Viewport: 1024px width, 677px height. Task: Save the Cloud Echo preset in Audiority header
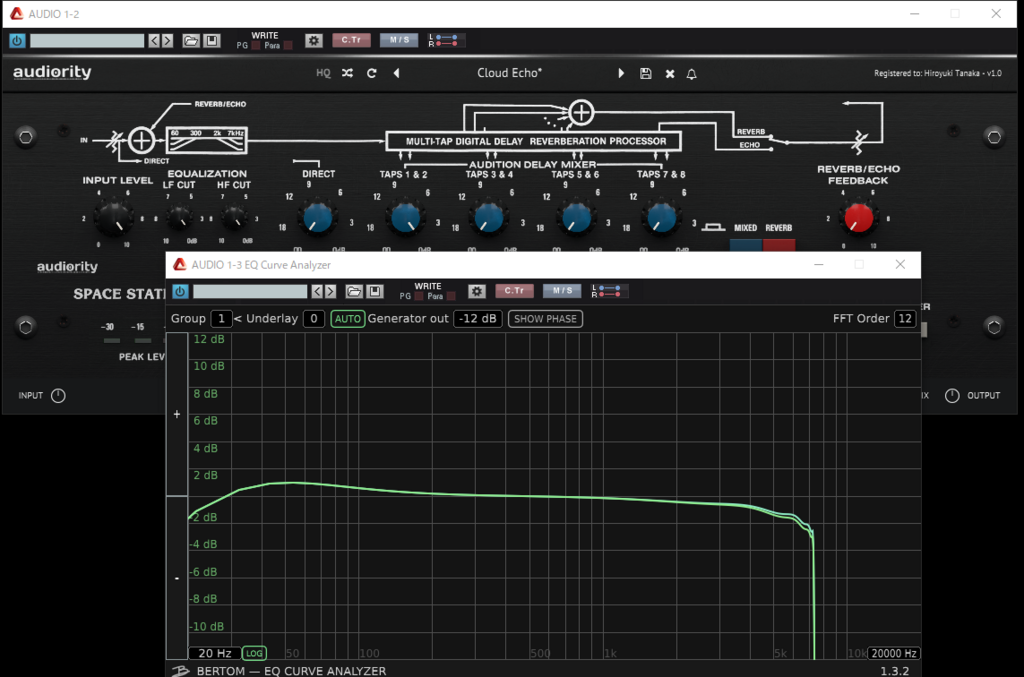646,73
